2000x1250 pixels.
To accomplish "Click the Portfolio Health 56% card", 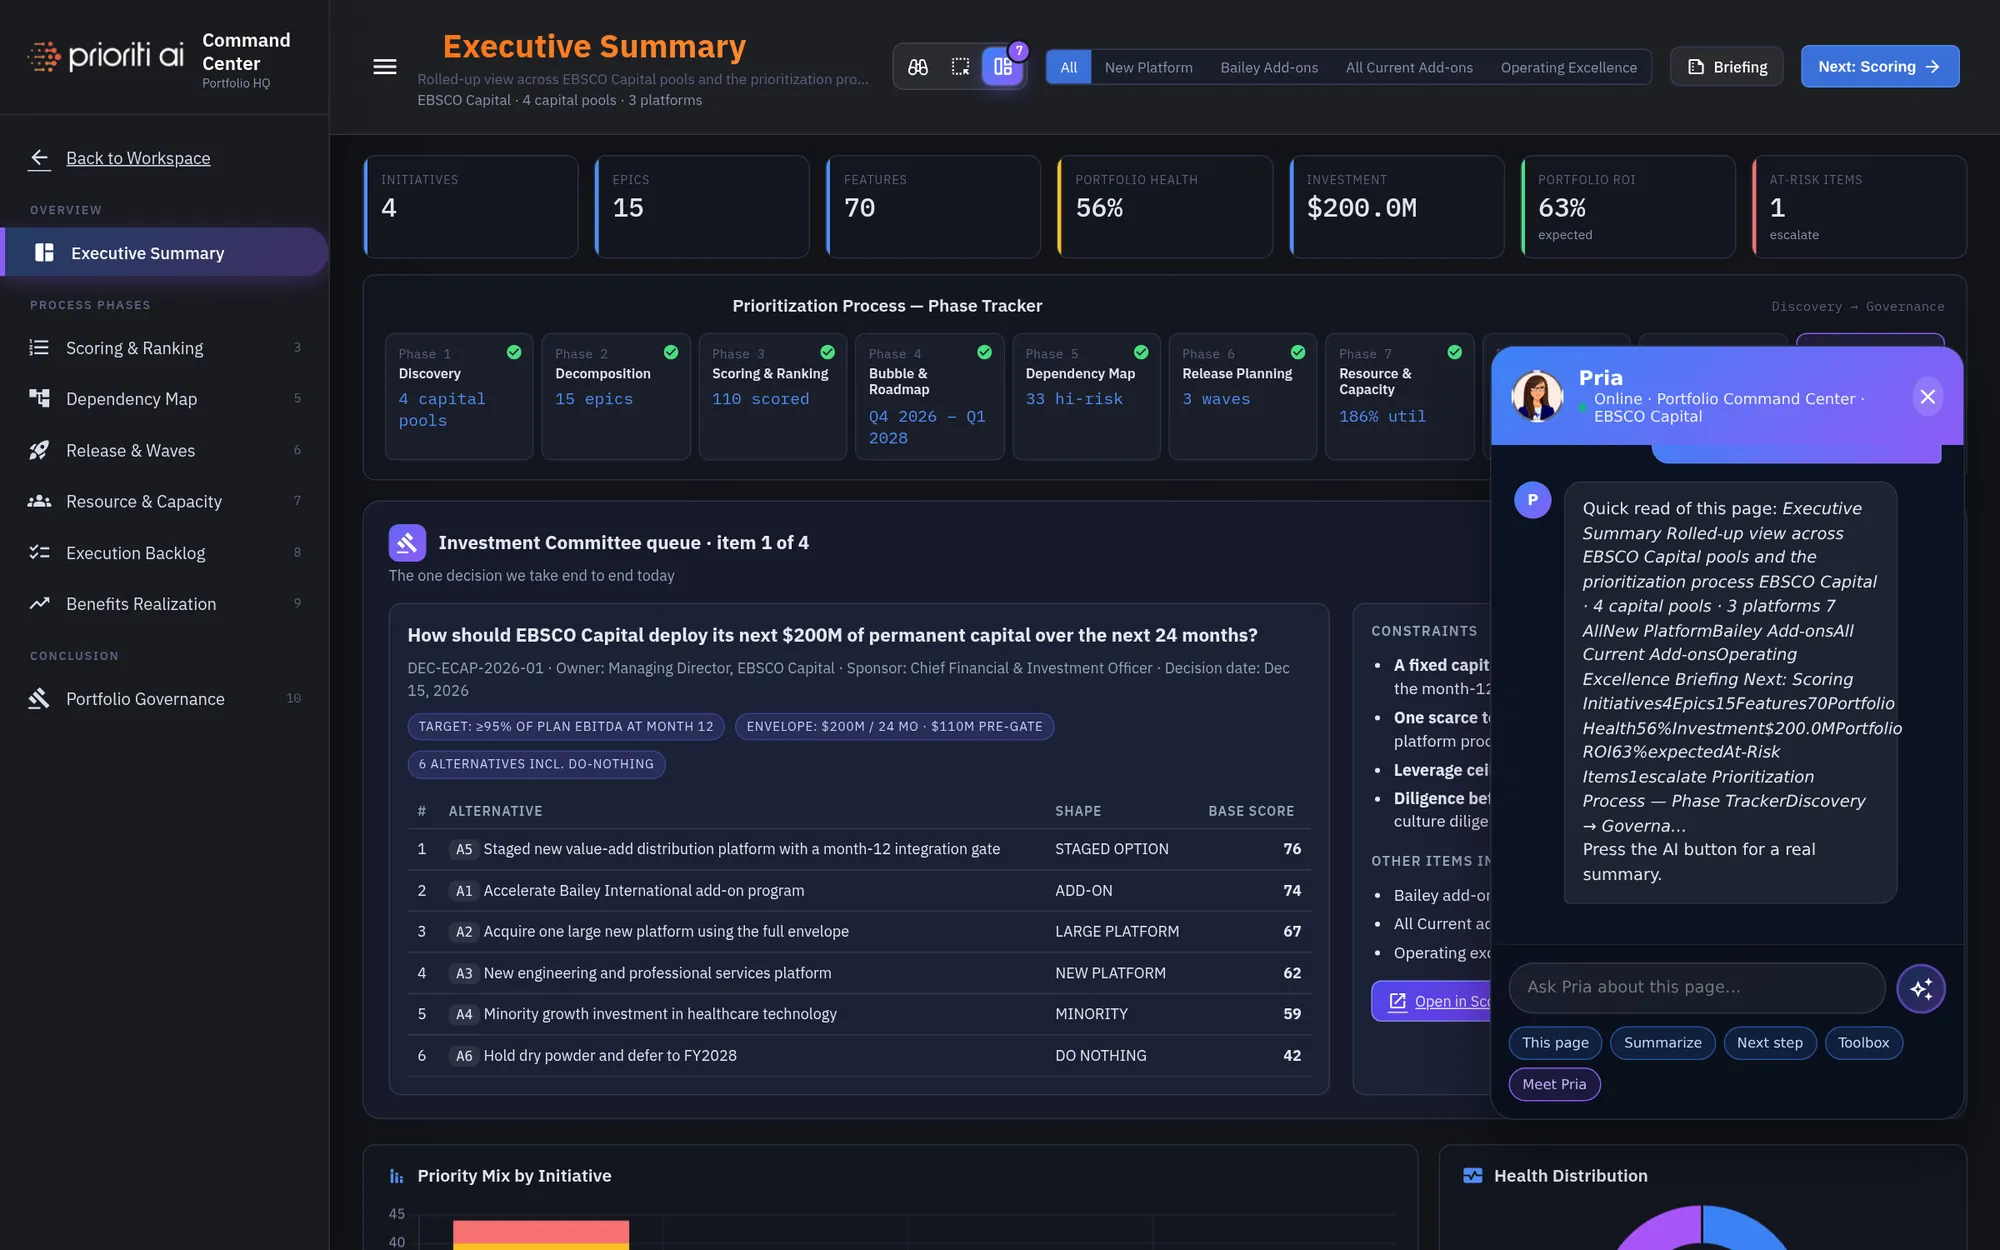I will [x=1165, y=207].
